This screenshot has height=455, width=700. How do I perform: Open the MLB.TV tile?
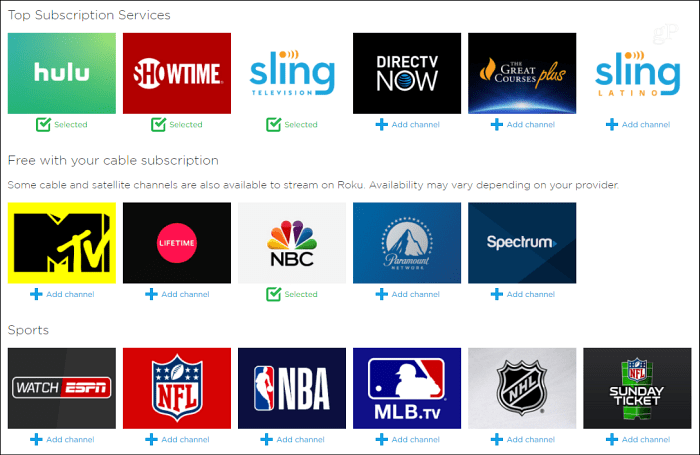tap(407, 388)
